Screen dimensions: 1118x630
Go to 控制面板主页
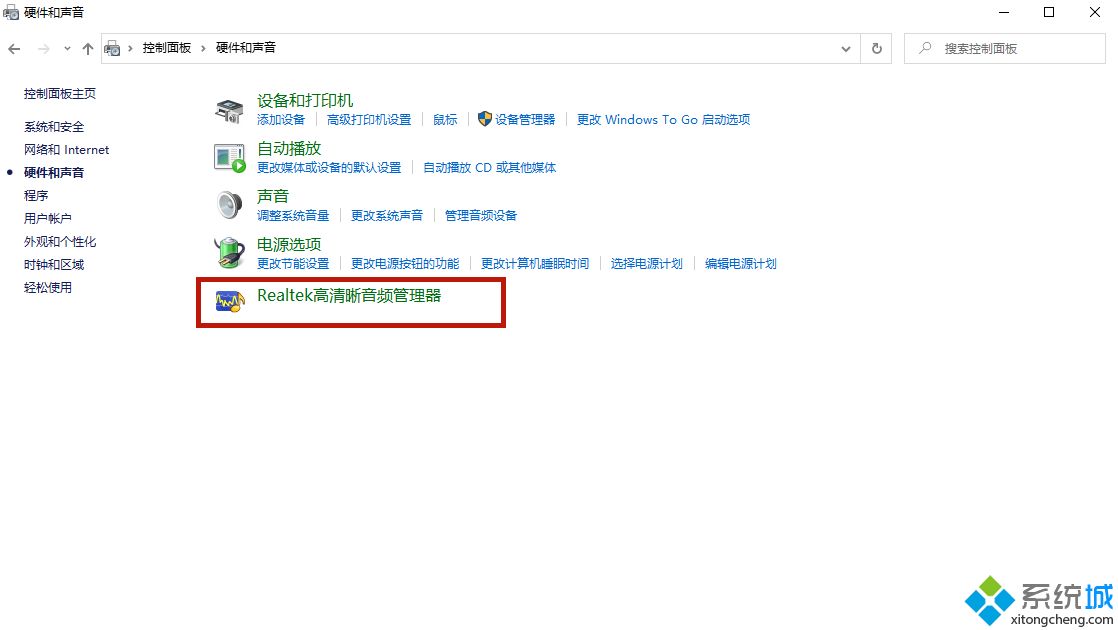coord(60,94)
